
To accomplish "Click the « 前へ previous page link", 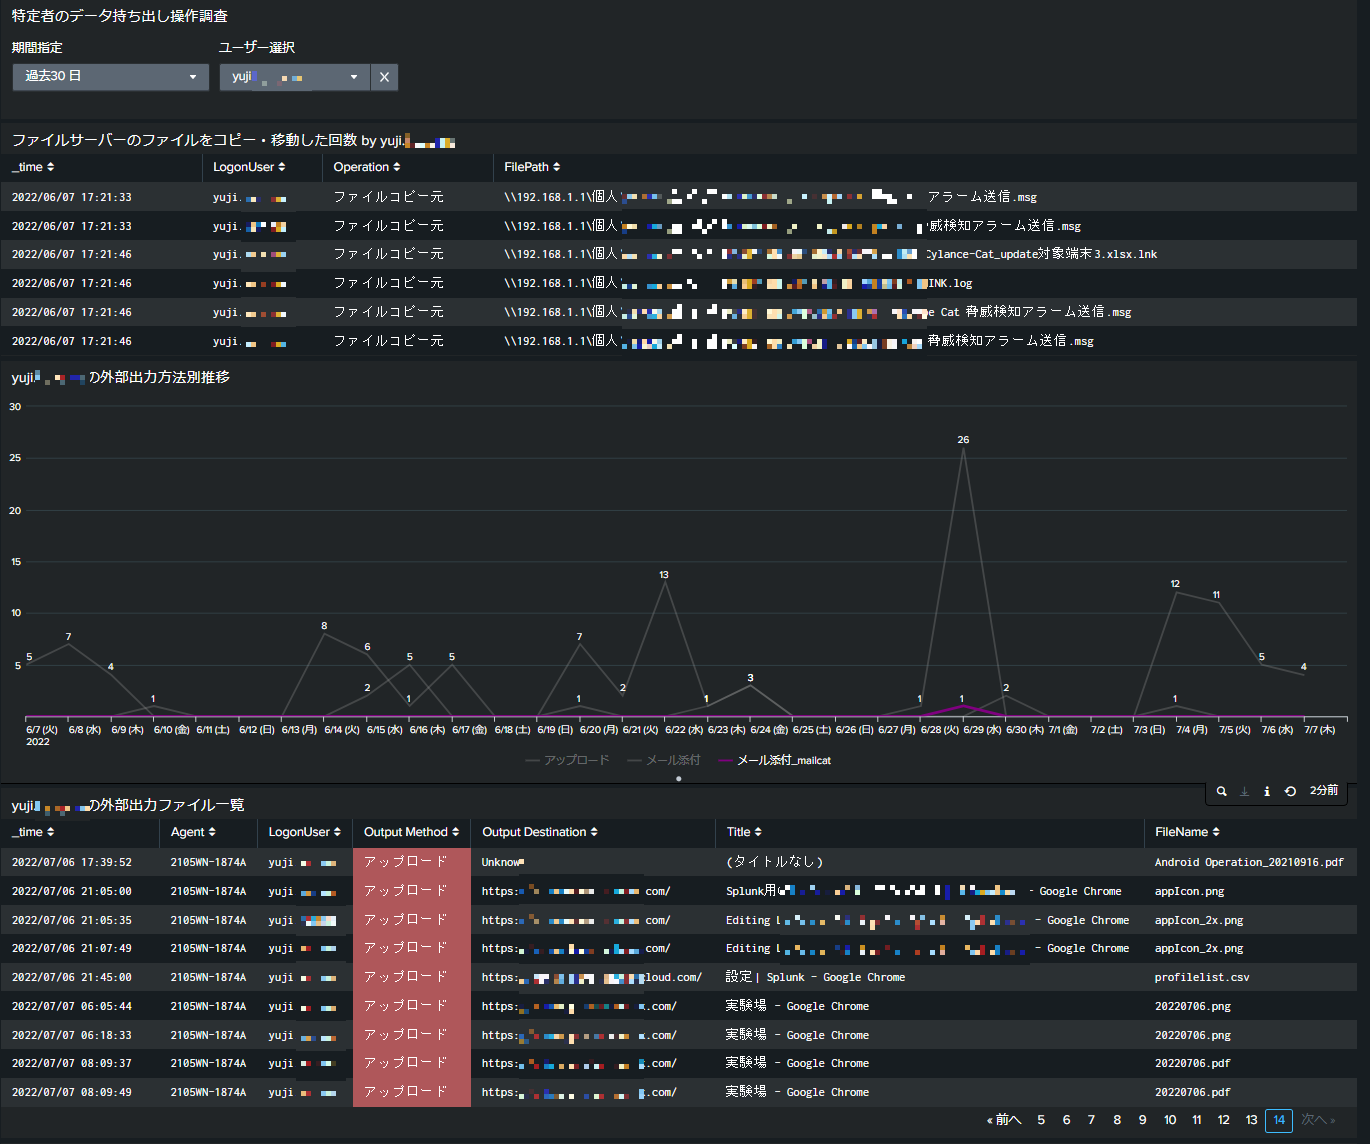I will coord(1004,1120).
